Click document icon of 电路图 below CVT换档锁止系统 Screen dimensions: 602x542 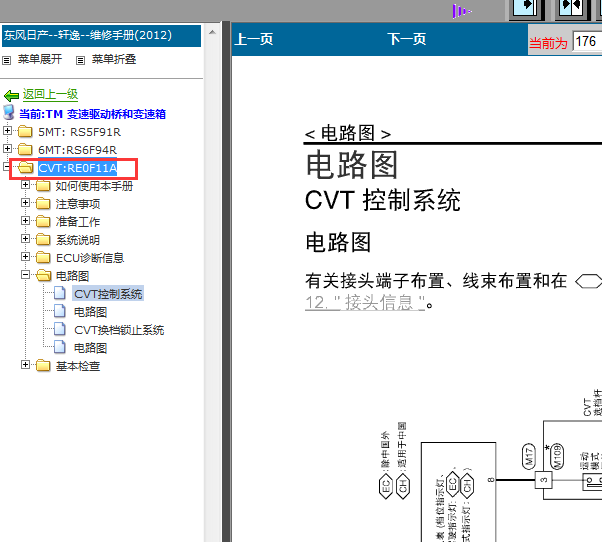coord(60,347)
